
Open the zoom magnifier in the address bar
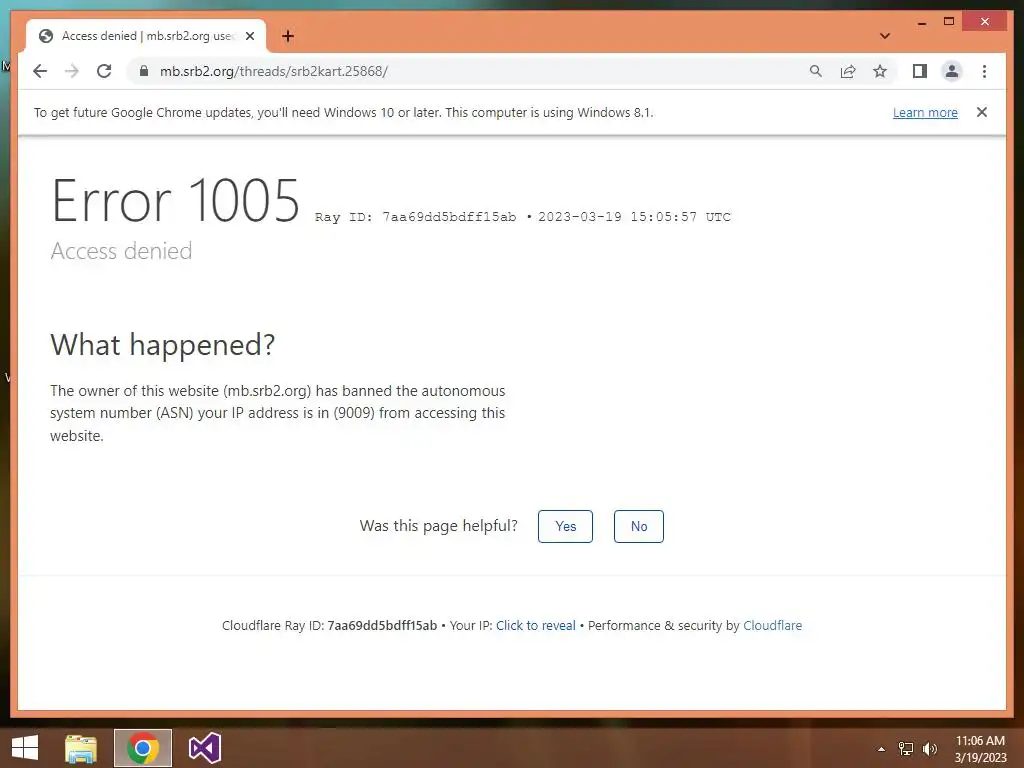click(x=816, y=71)
